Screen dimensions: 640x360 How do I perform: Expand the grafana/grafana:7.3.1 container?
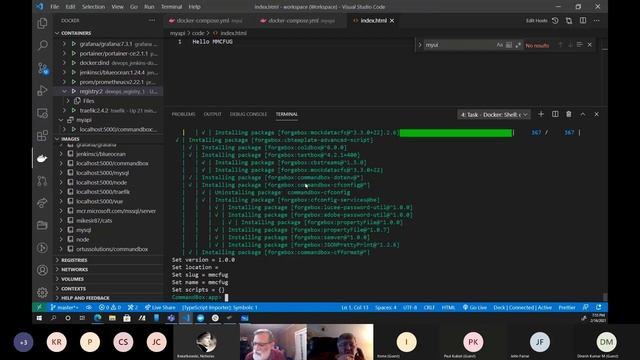[x=64, y=44]
